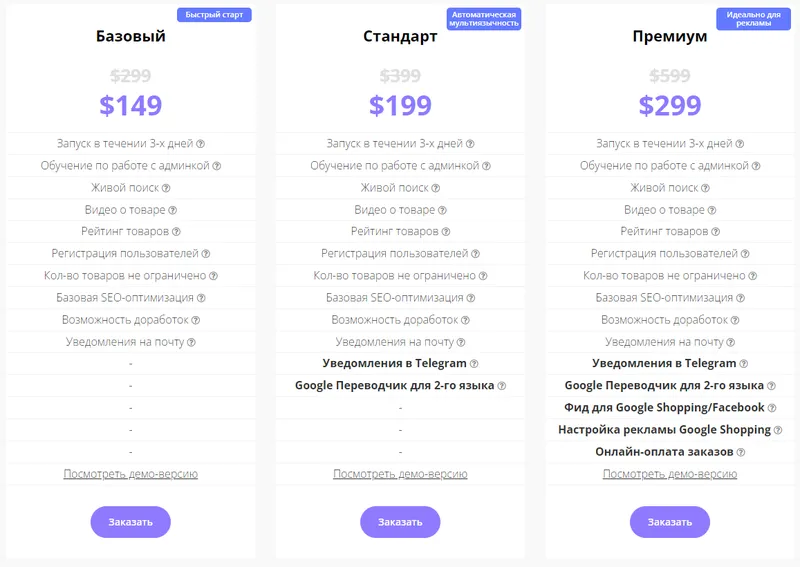
Task: Click the 'Быстрый старт' badge
Action: point(214,15)
